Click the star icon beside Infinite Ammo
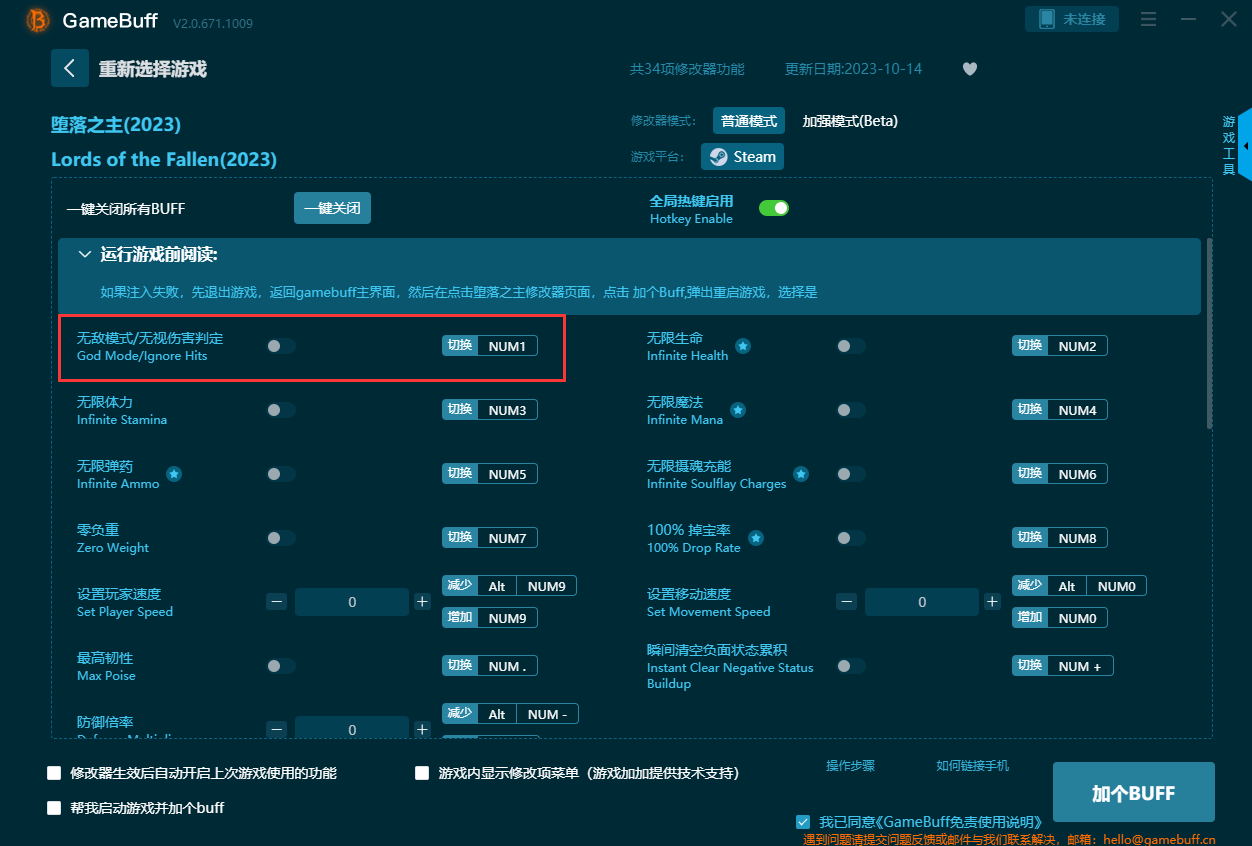This screenshot has height=846, width=1252. (x=174, y=474)
